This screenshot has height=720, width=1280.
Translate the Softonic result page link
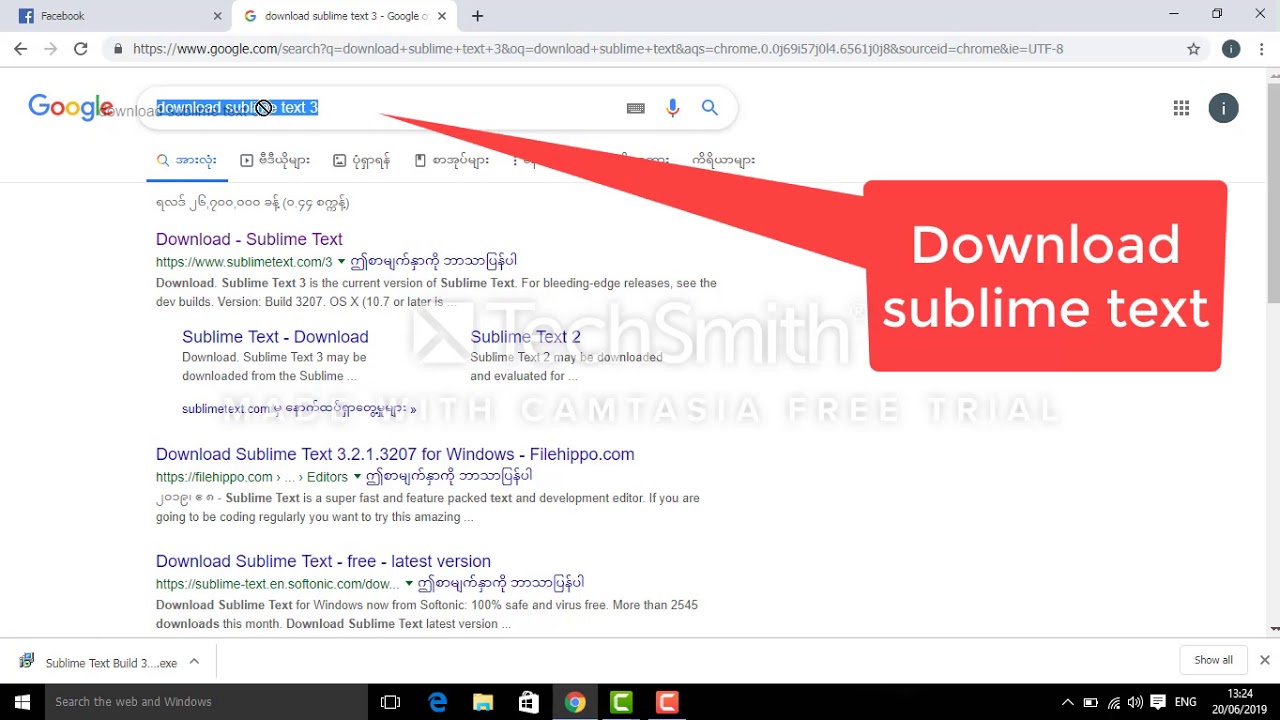coord(501,583)
